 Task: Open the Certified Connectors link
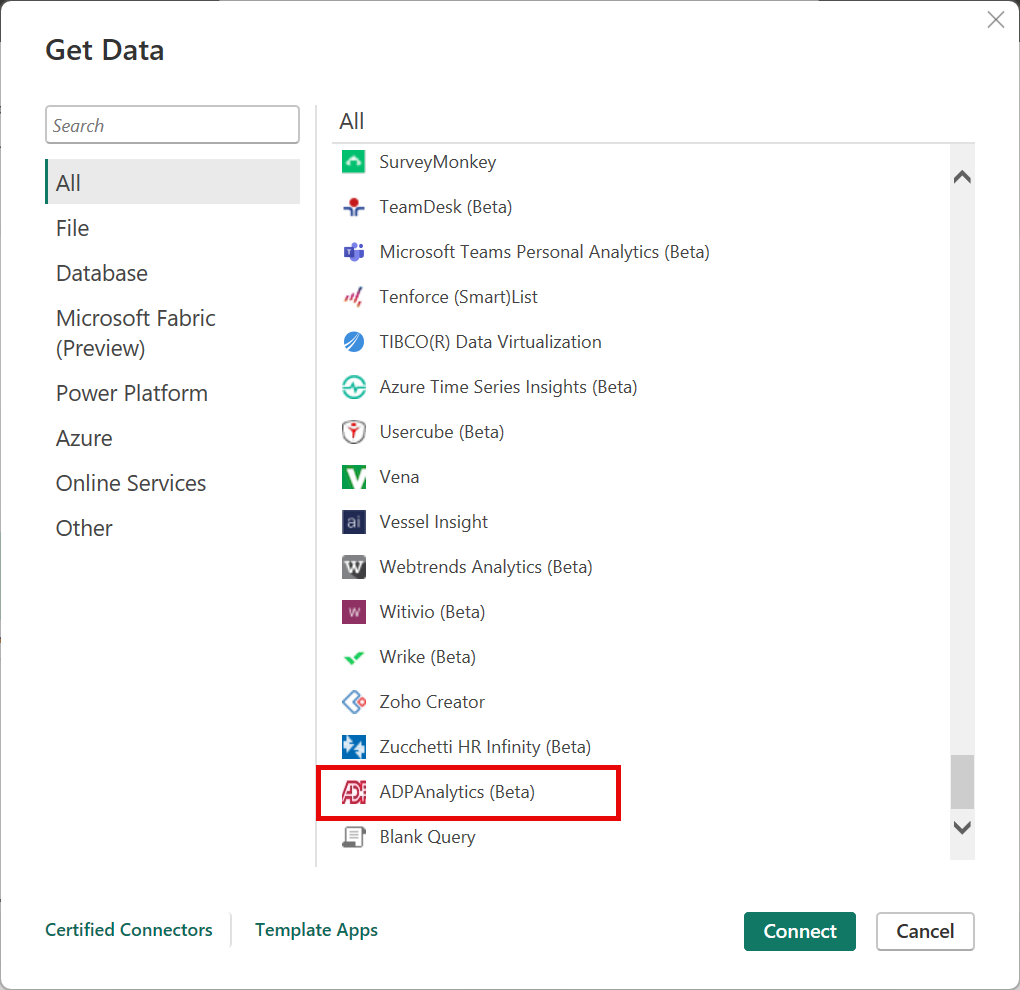click(129, 930)
